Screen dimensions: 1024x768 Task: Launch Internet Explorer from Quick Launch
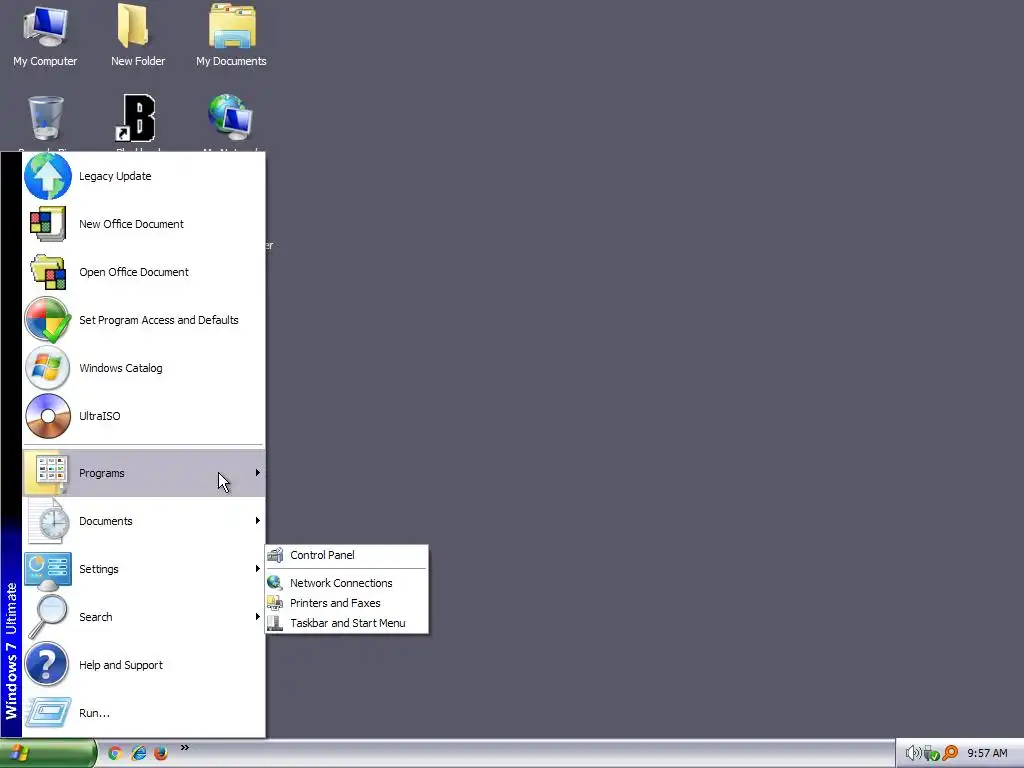138,754
